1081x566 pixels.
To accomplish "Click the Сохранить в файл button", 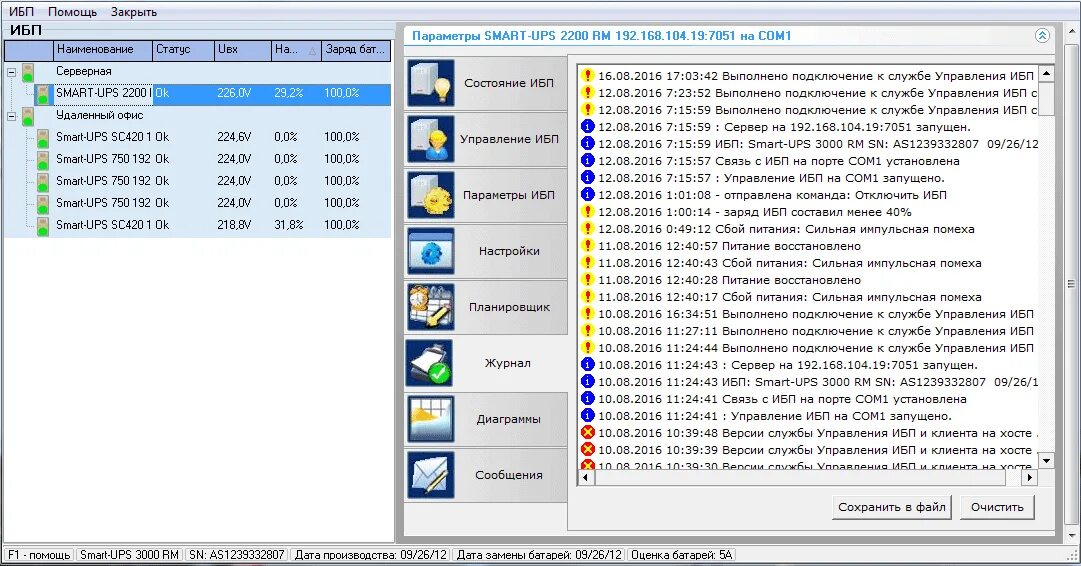I will coord(891,507).
